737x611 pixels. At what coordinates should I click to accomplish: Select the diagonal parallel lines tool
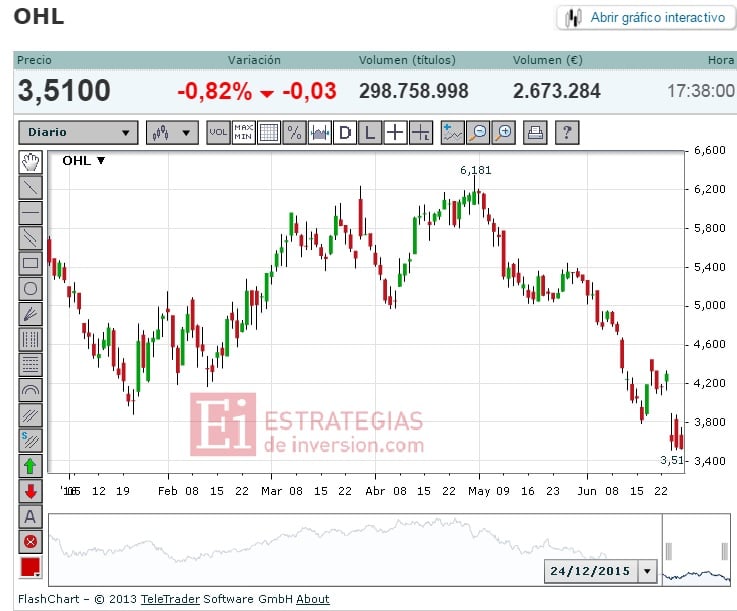tap(31, 415)
